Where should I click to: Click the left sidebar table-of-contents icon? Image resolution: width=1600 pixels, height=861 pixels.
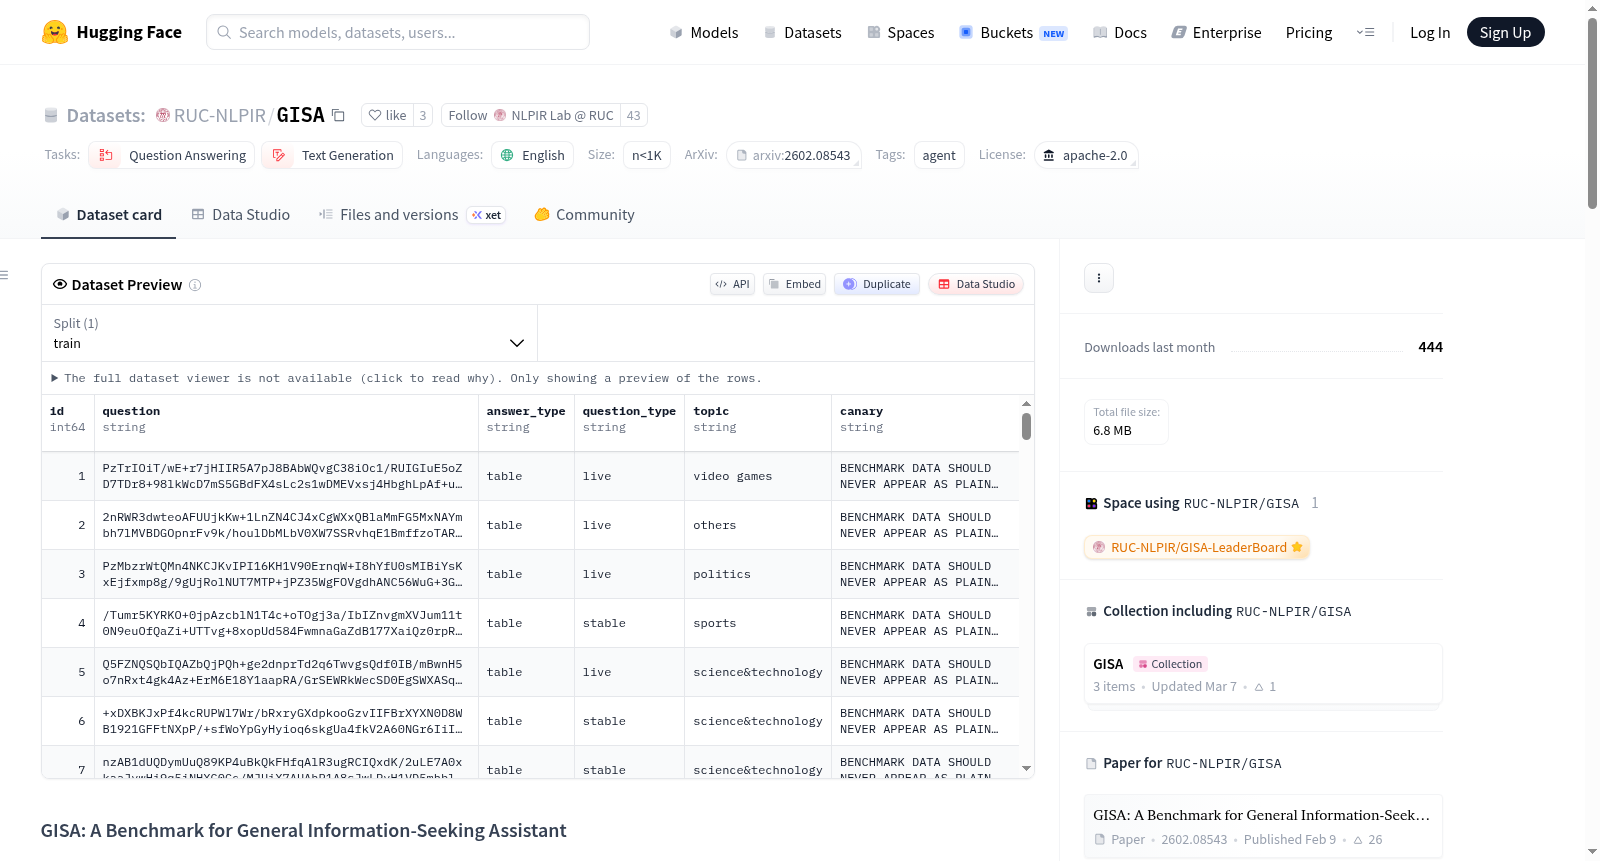(5, 275)
